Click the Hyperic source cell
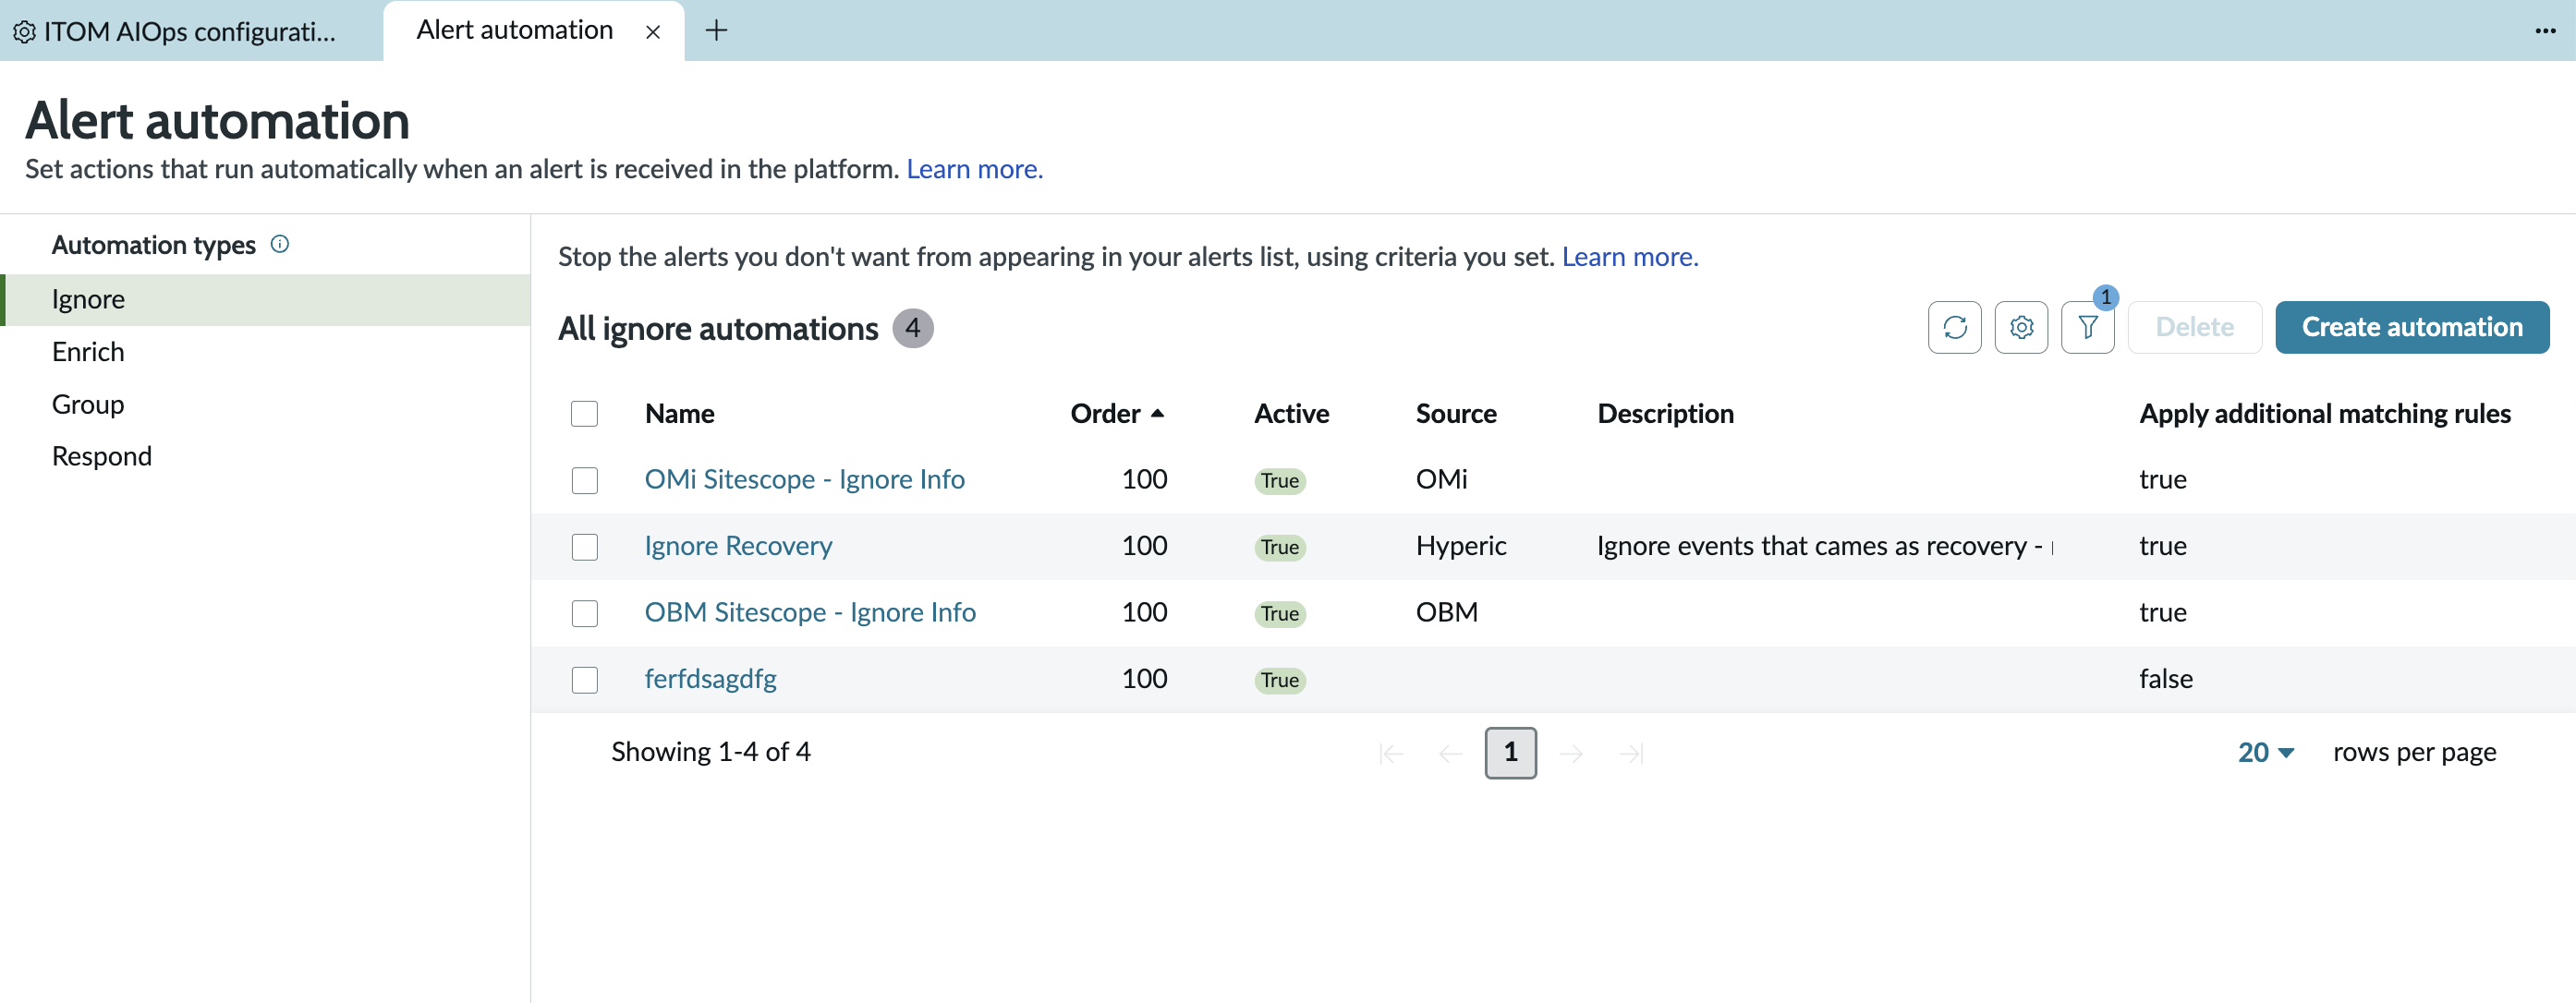This screenshot has height=1003, width=2576. click(1460, 546)
